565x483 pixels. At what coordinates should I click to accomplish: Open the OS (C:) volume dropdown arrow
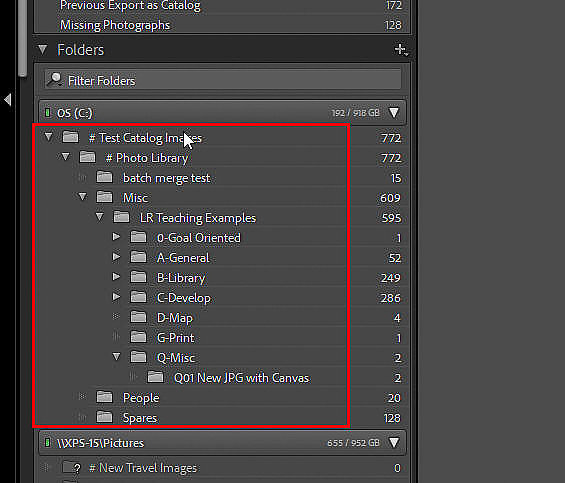tap(394, 112)
